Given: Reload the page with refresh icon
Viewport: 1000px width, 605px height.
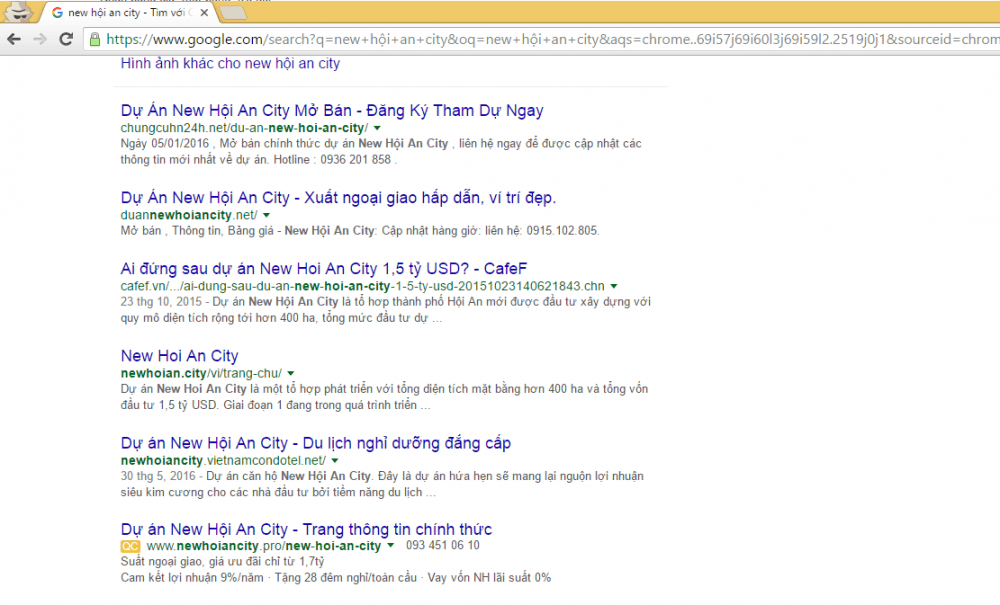Looking at the screenshot, I should pos(66,40).
